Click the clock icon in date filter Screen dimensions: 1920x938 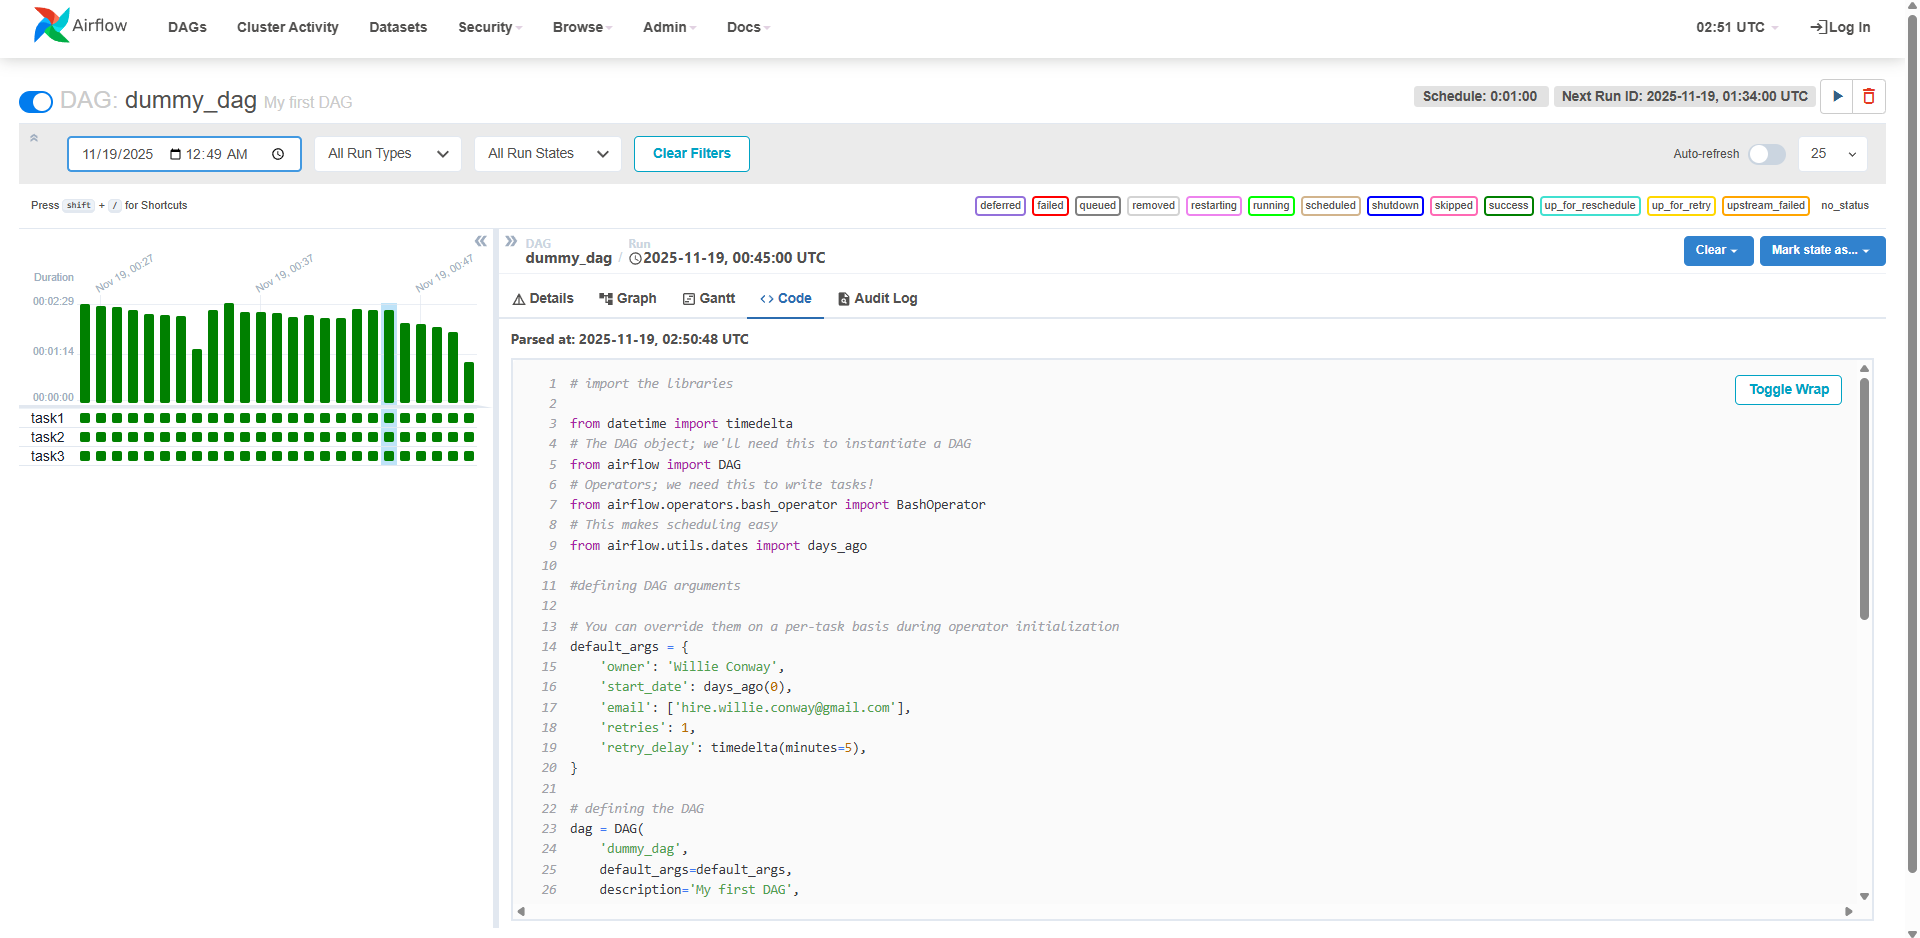(278, 154)
